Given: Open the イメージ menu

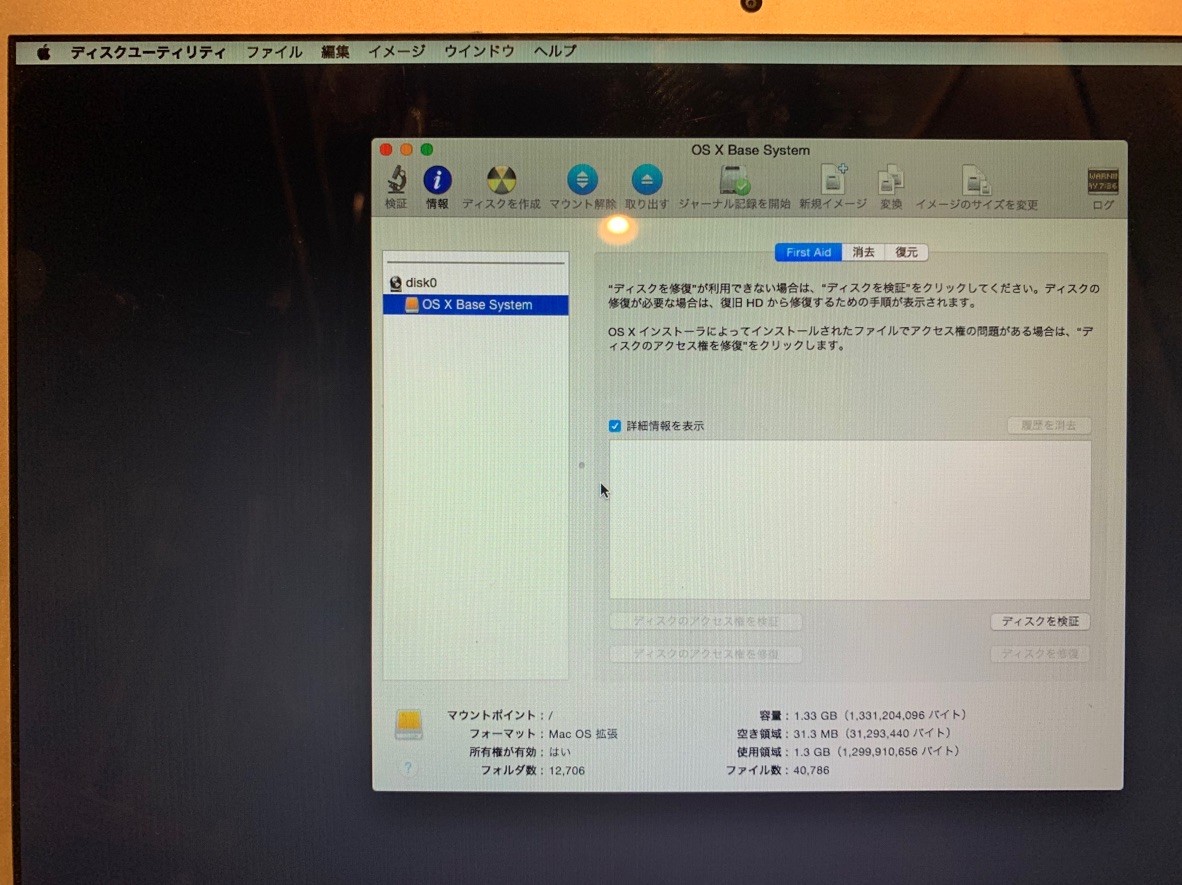Looking at the screenshot, I should coord(397,51).
